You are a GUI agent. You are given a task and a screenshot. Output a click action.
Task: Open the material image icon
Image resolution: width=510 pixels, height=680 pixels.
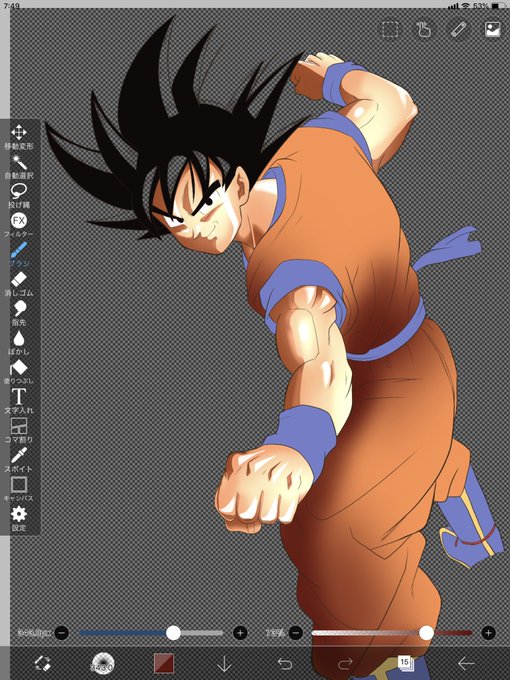click(x=493, y=29)
